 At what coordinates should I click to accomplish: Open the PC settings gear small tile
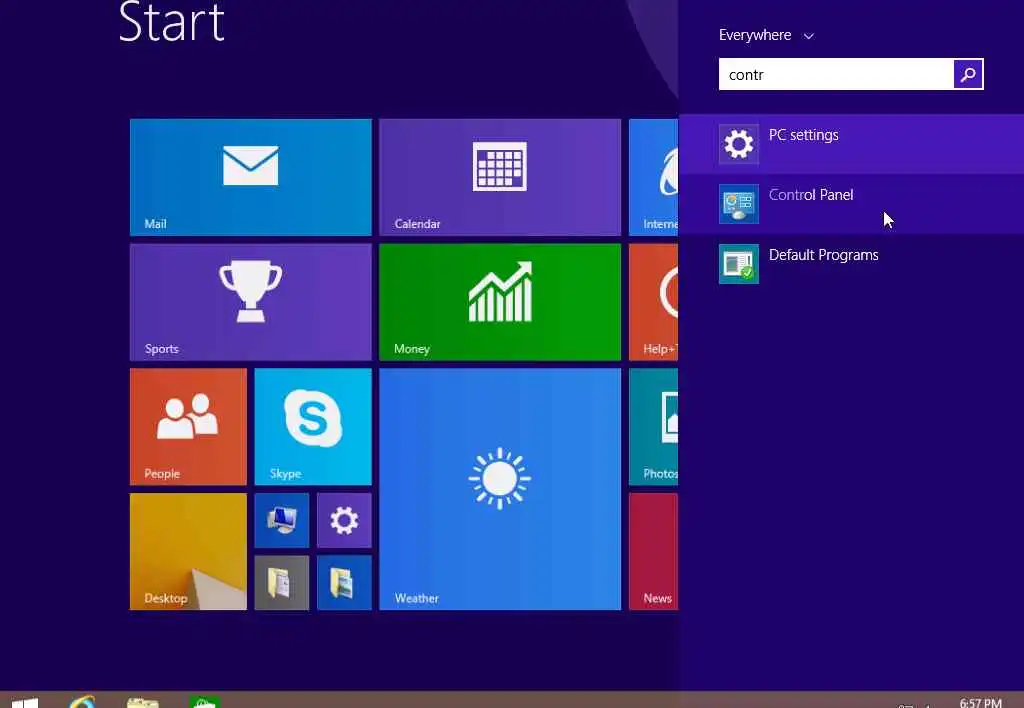[344, 520]
